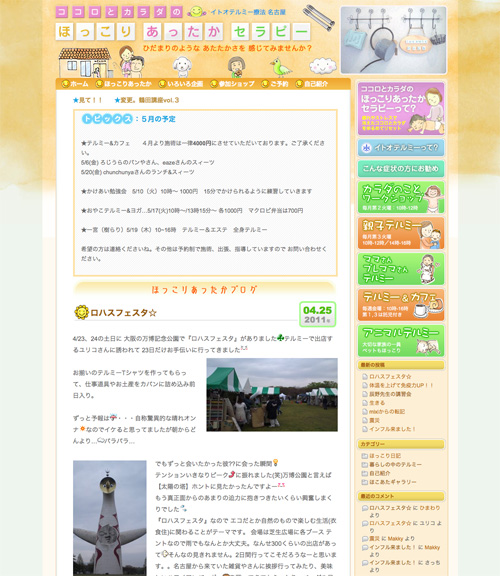Screen dimensions: 500x576
Task: Click the smiling cloud illustration in header
Action: coord(323,66)
